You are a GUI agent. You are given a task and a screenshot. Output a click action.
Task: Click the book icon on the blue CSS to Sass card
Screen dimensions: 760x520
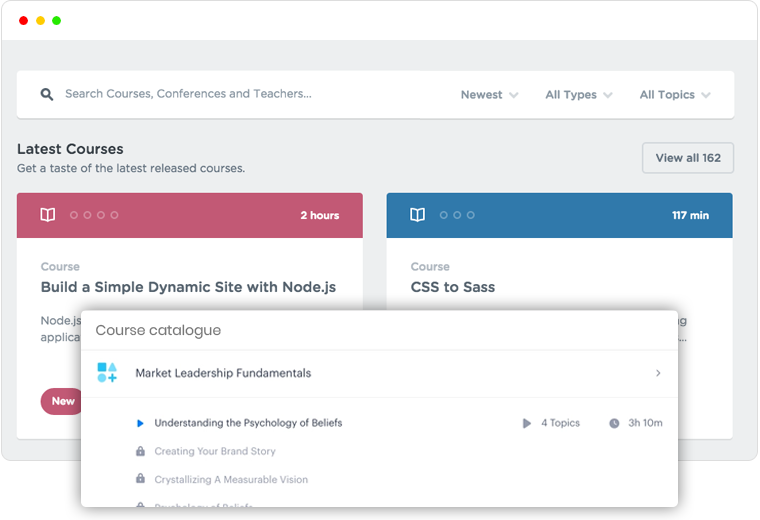click(417, 215)
